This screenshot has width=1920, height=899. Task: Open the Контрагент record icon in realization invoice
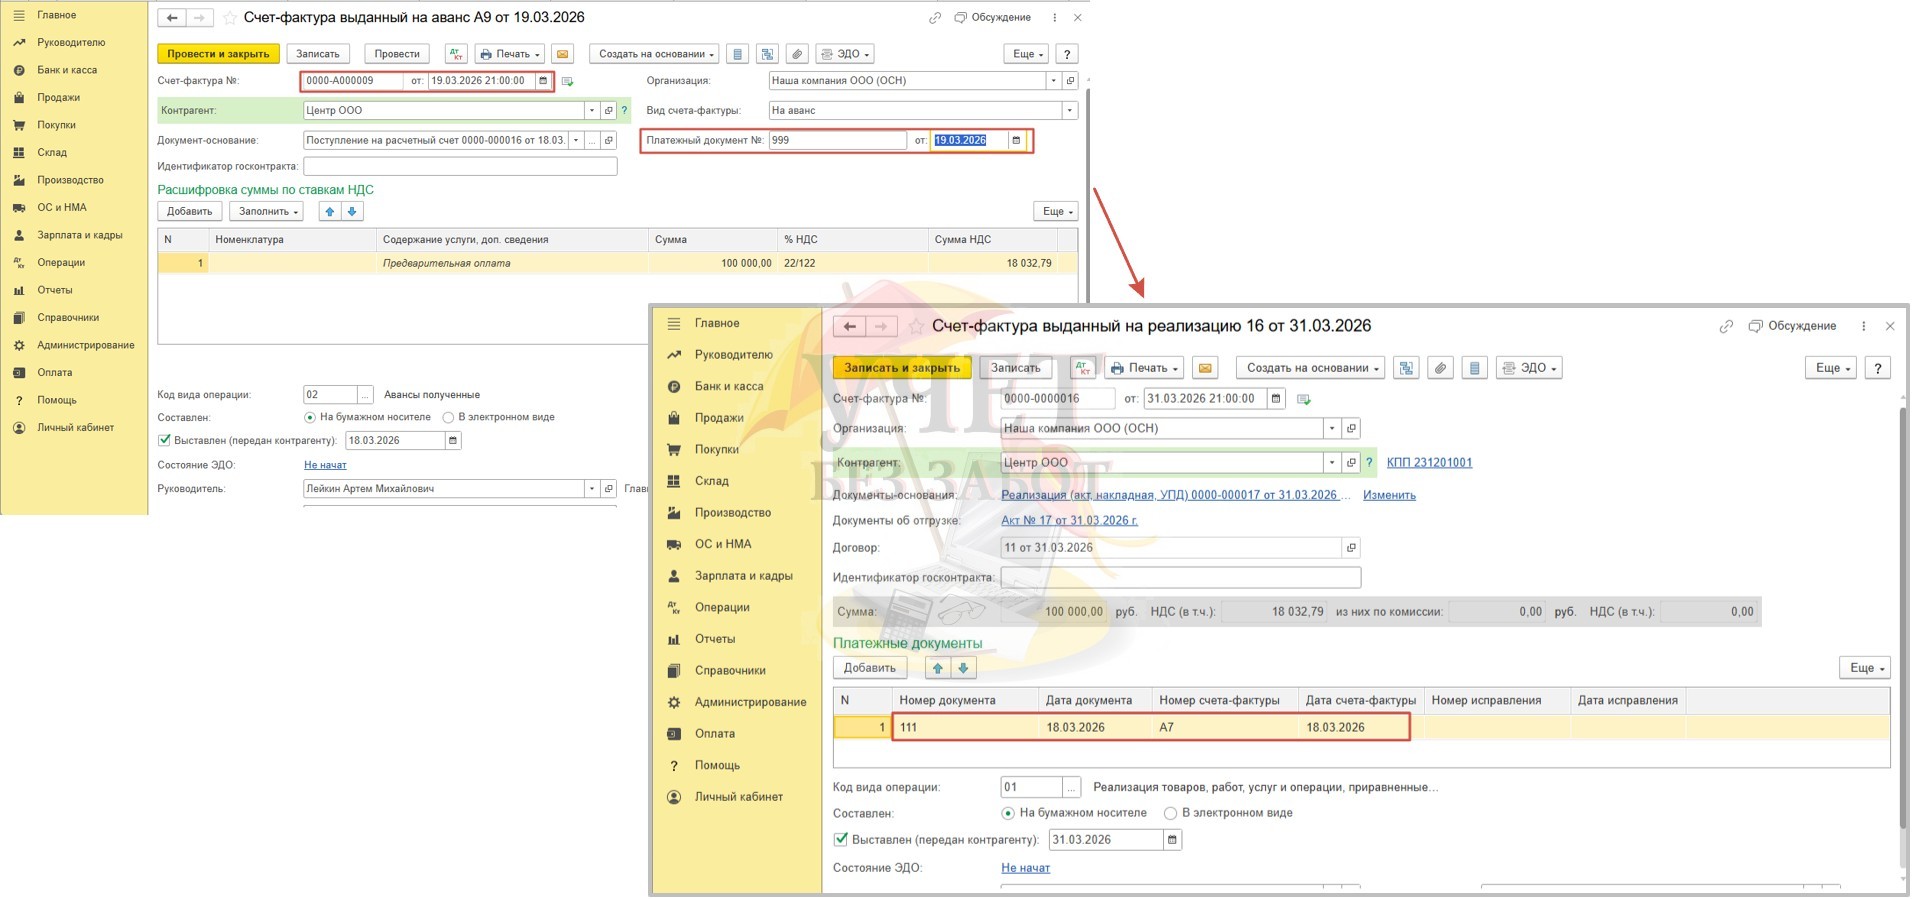pyautogui.click(x=1351, y=463)
